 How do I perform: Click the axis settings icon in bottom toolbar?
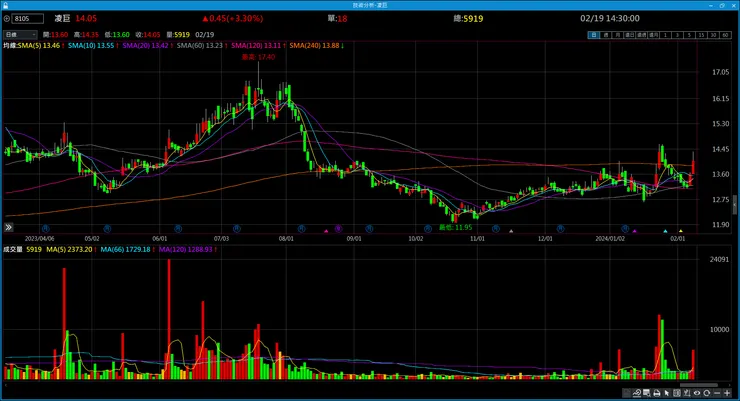pyautogui.click(x=687, y=393)
